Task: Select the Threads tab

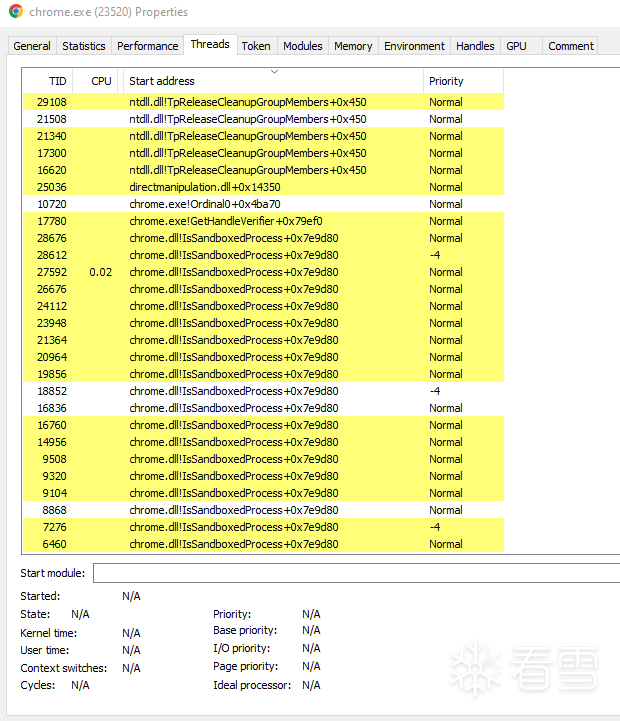Action: click(210, 44)
